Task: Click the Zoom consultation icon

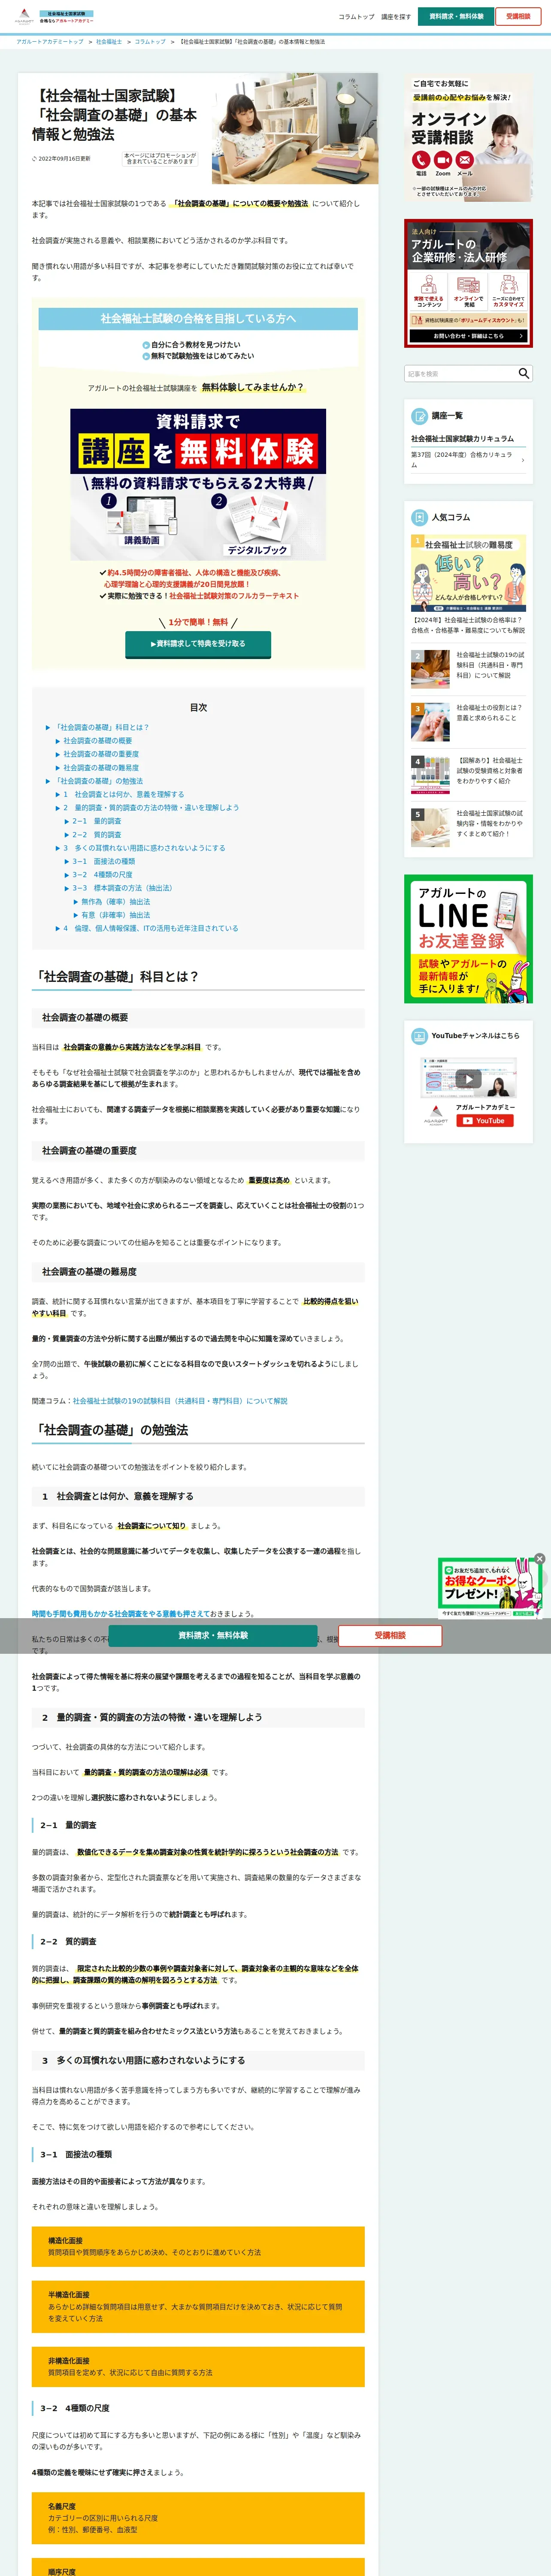Action: pos(443,160)
